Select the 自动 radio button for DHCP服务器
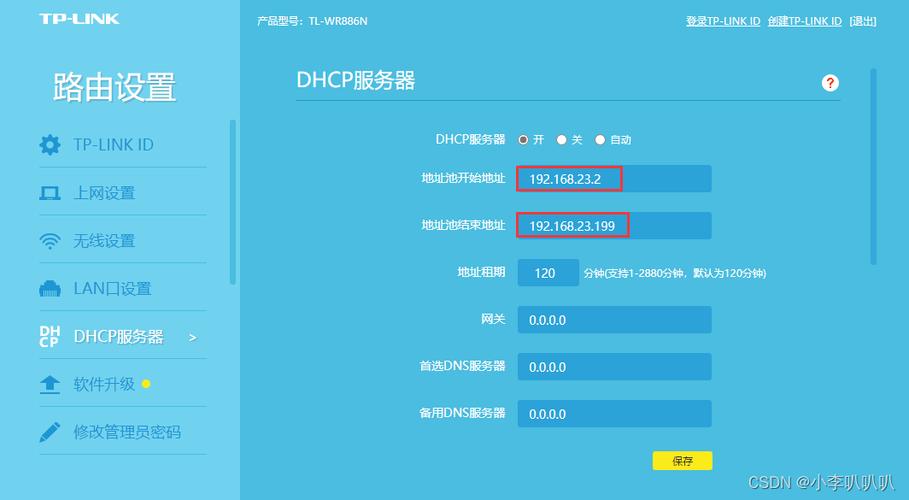 [x=600, y=140]
